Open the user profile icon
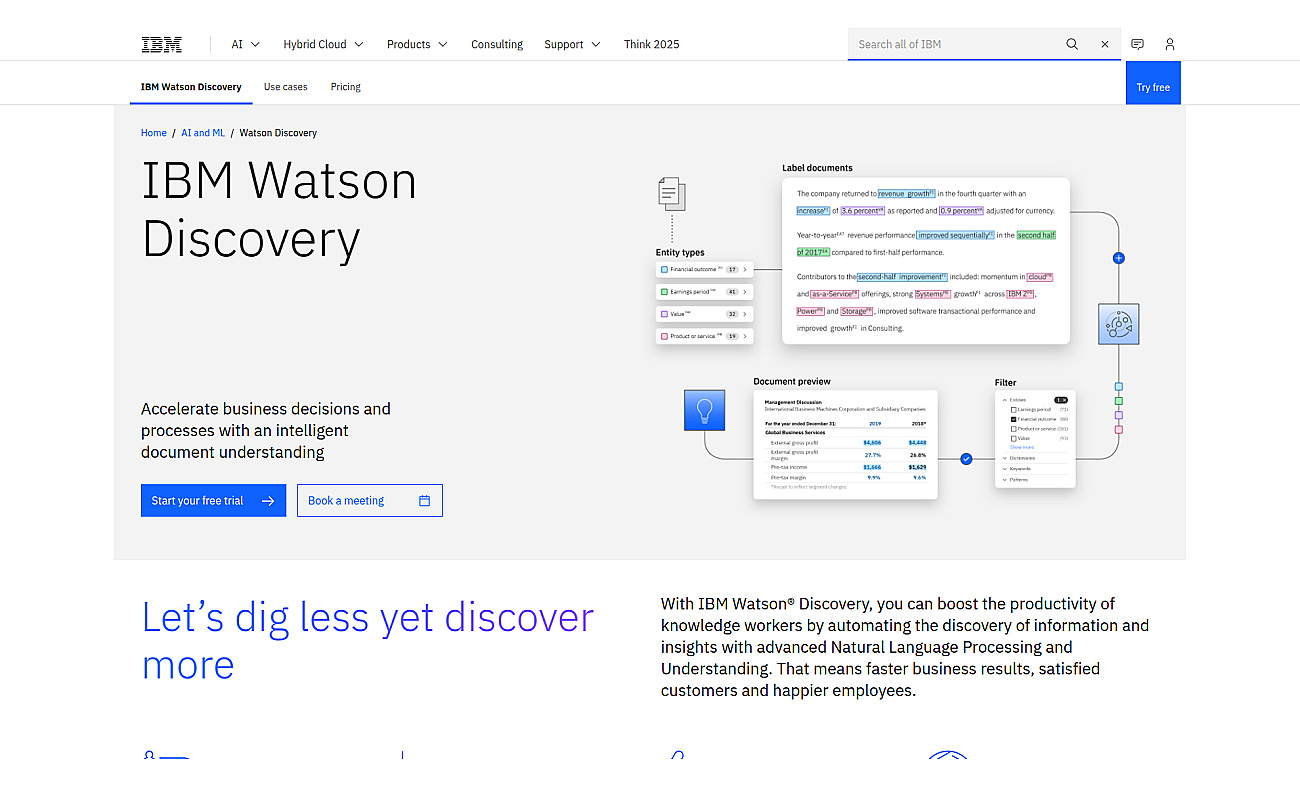The width and height of the screenshot is (1300, 788). click(x=1170, y=44)
